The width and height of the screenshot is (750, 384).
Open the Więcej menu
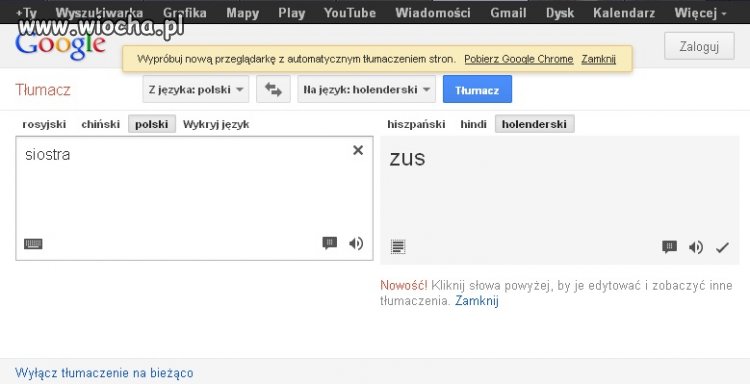pos(700,13)
